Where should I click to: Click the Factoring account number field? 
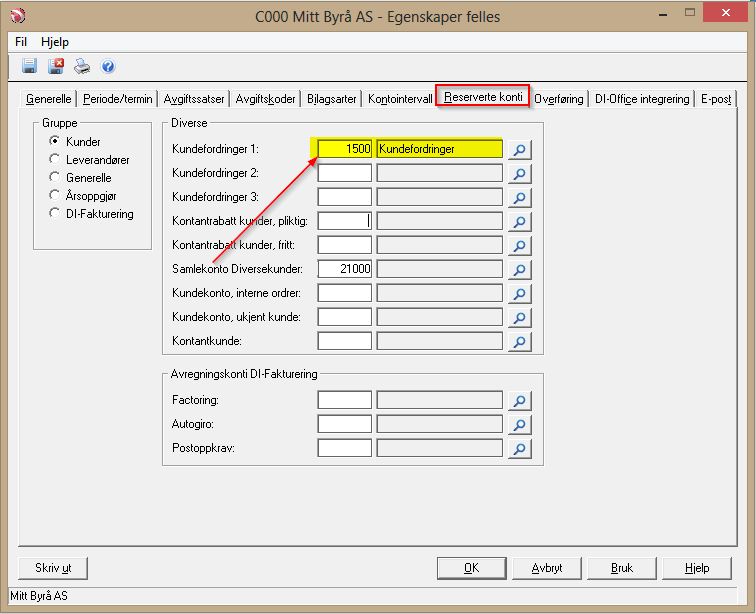pyautogui.click(x=345, y=400)
